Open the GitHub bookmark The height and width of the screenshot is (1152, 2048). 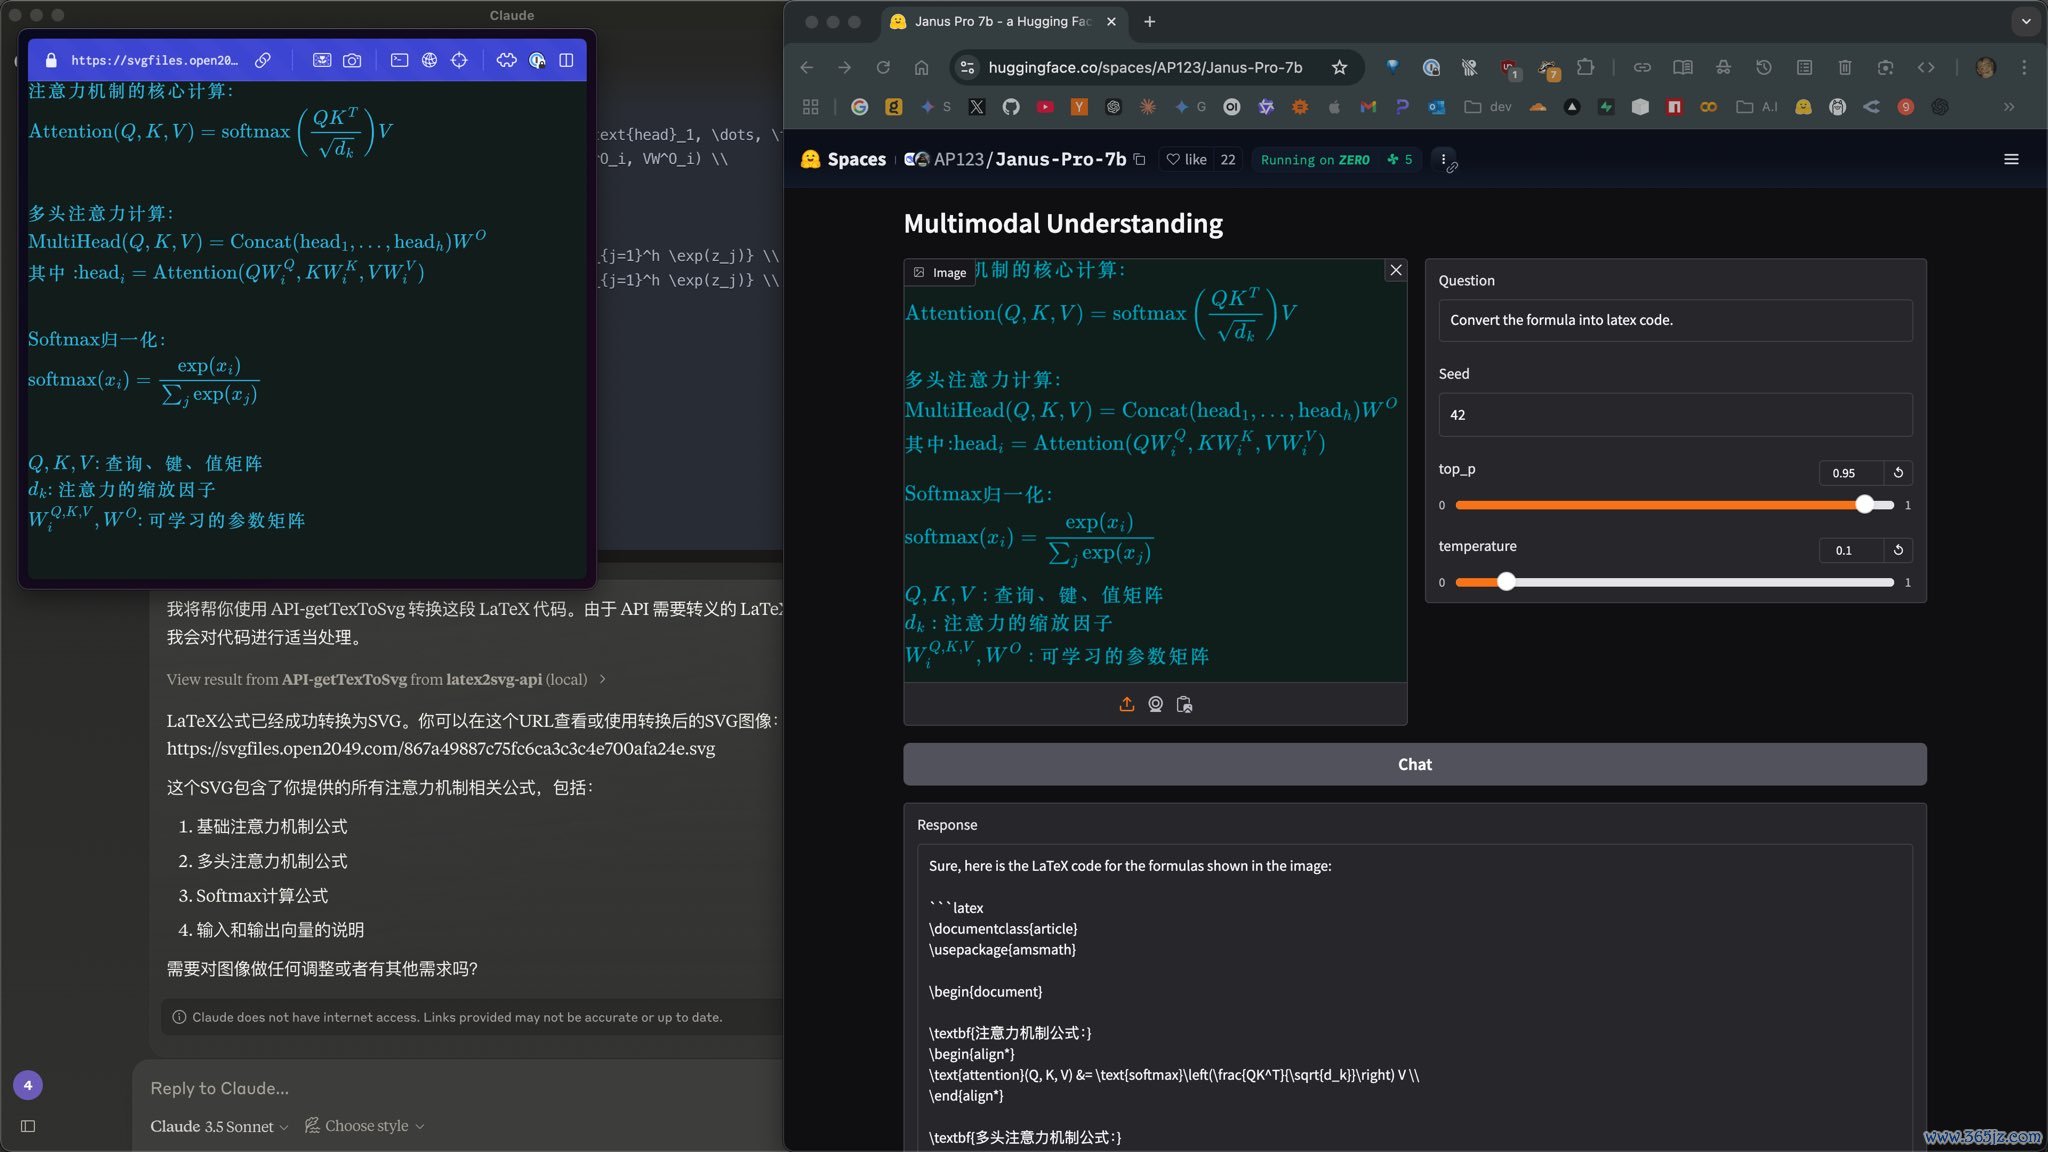(x=1011, y=107)
